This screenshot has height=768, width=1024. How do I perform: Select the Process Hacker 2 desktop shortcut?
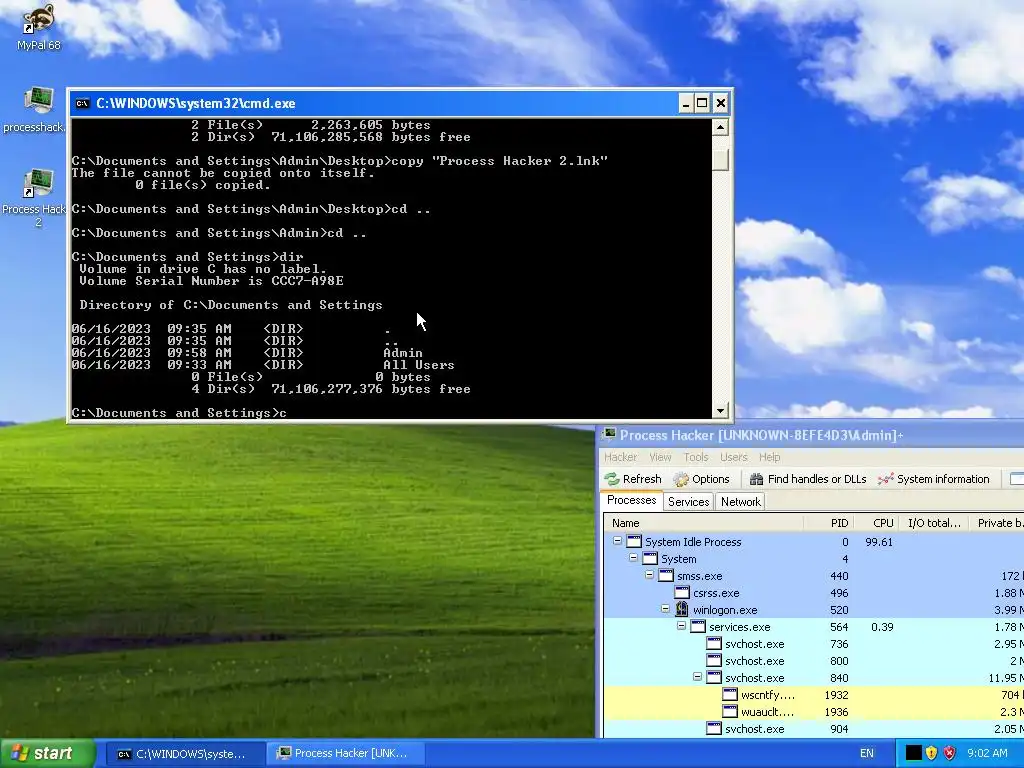pyautogui.click(x=34, y=198)
